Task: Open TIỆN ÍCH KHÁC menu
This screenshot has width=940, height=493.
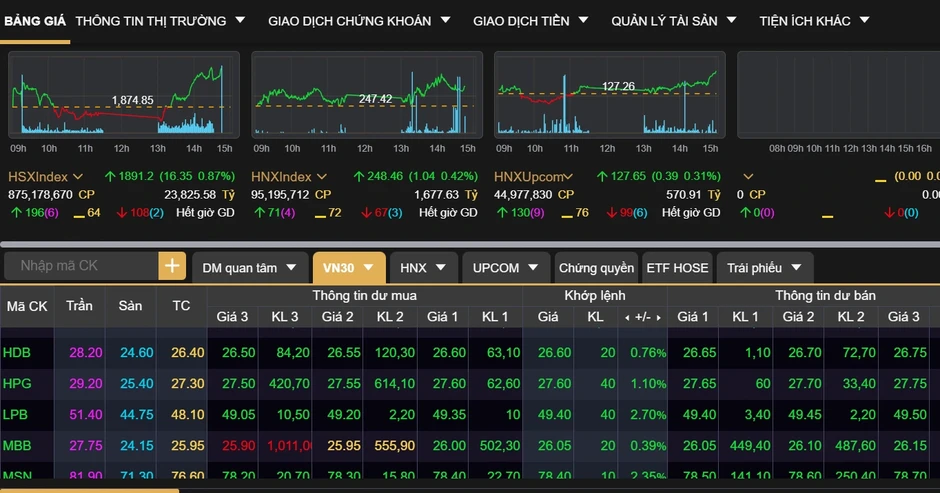Action: pyautogui.click(x=814, y=21)
